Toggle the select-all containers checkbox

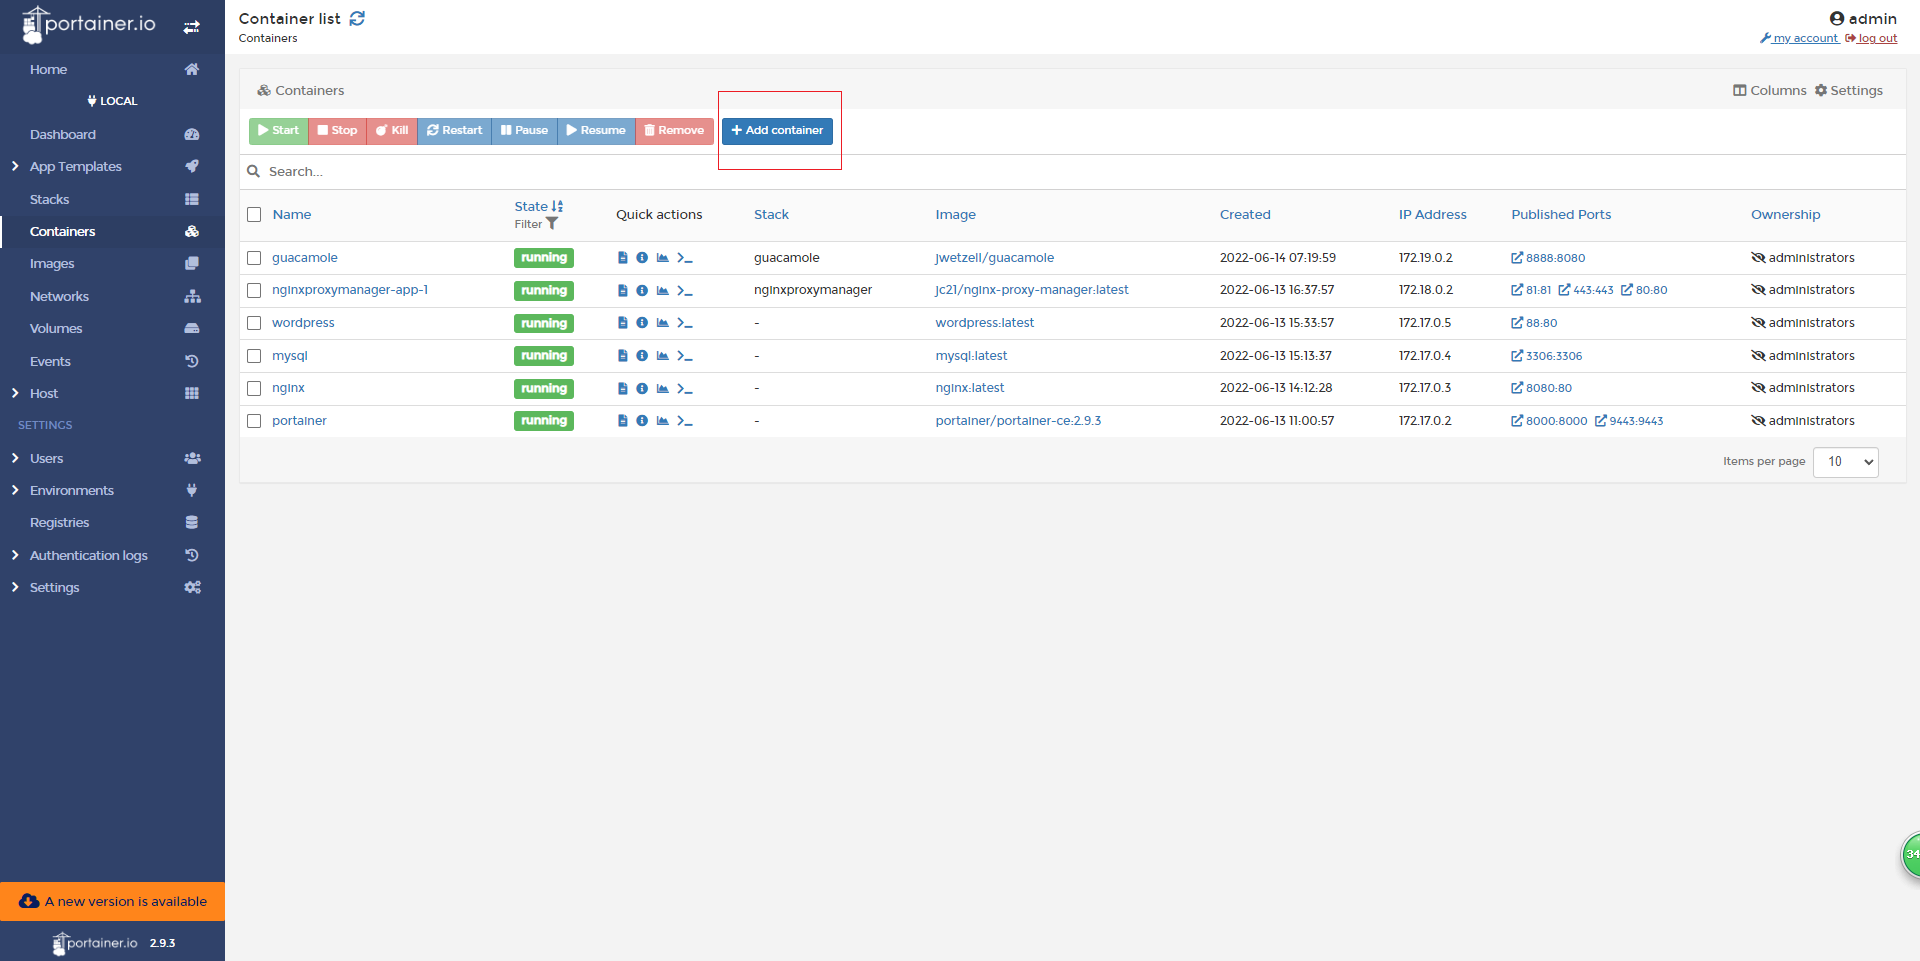254,215
